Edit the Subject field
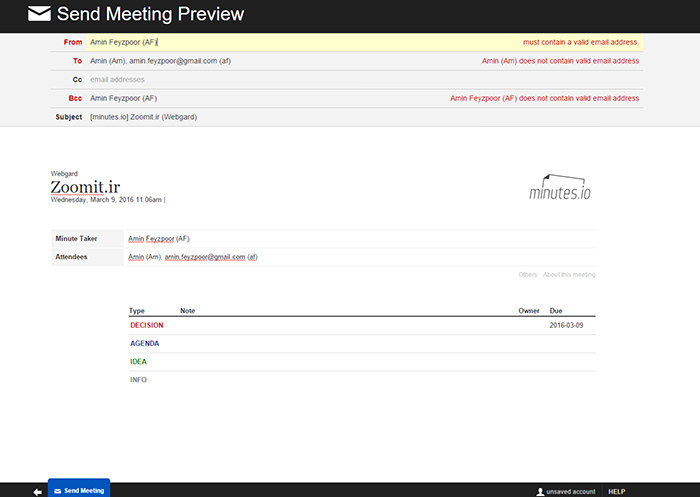700x497 pixels. pyautogui.click(x=364, y=117)
